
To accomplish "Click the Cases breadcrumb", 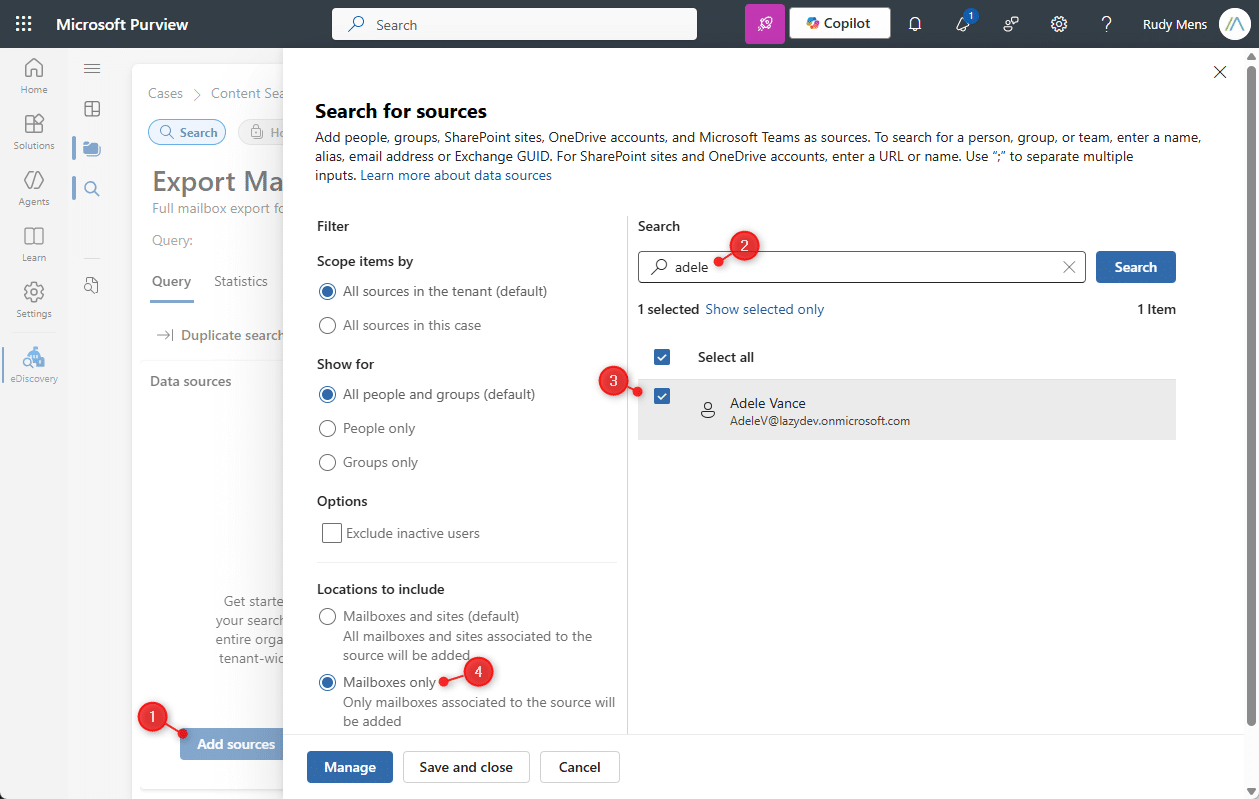I will [x=166, y=93].
